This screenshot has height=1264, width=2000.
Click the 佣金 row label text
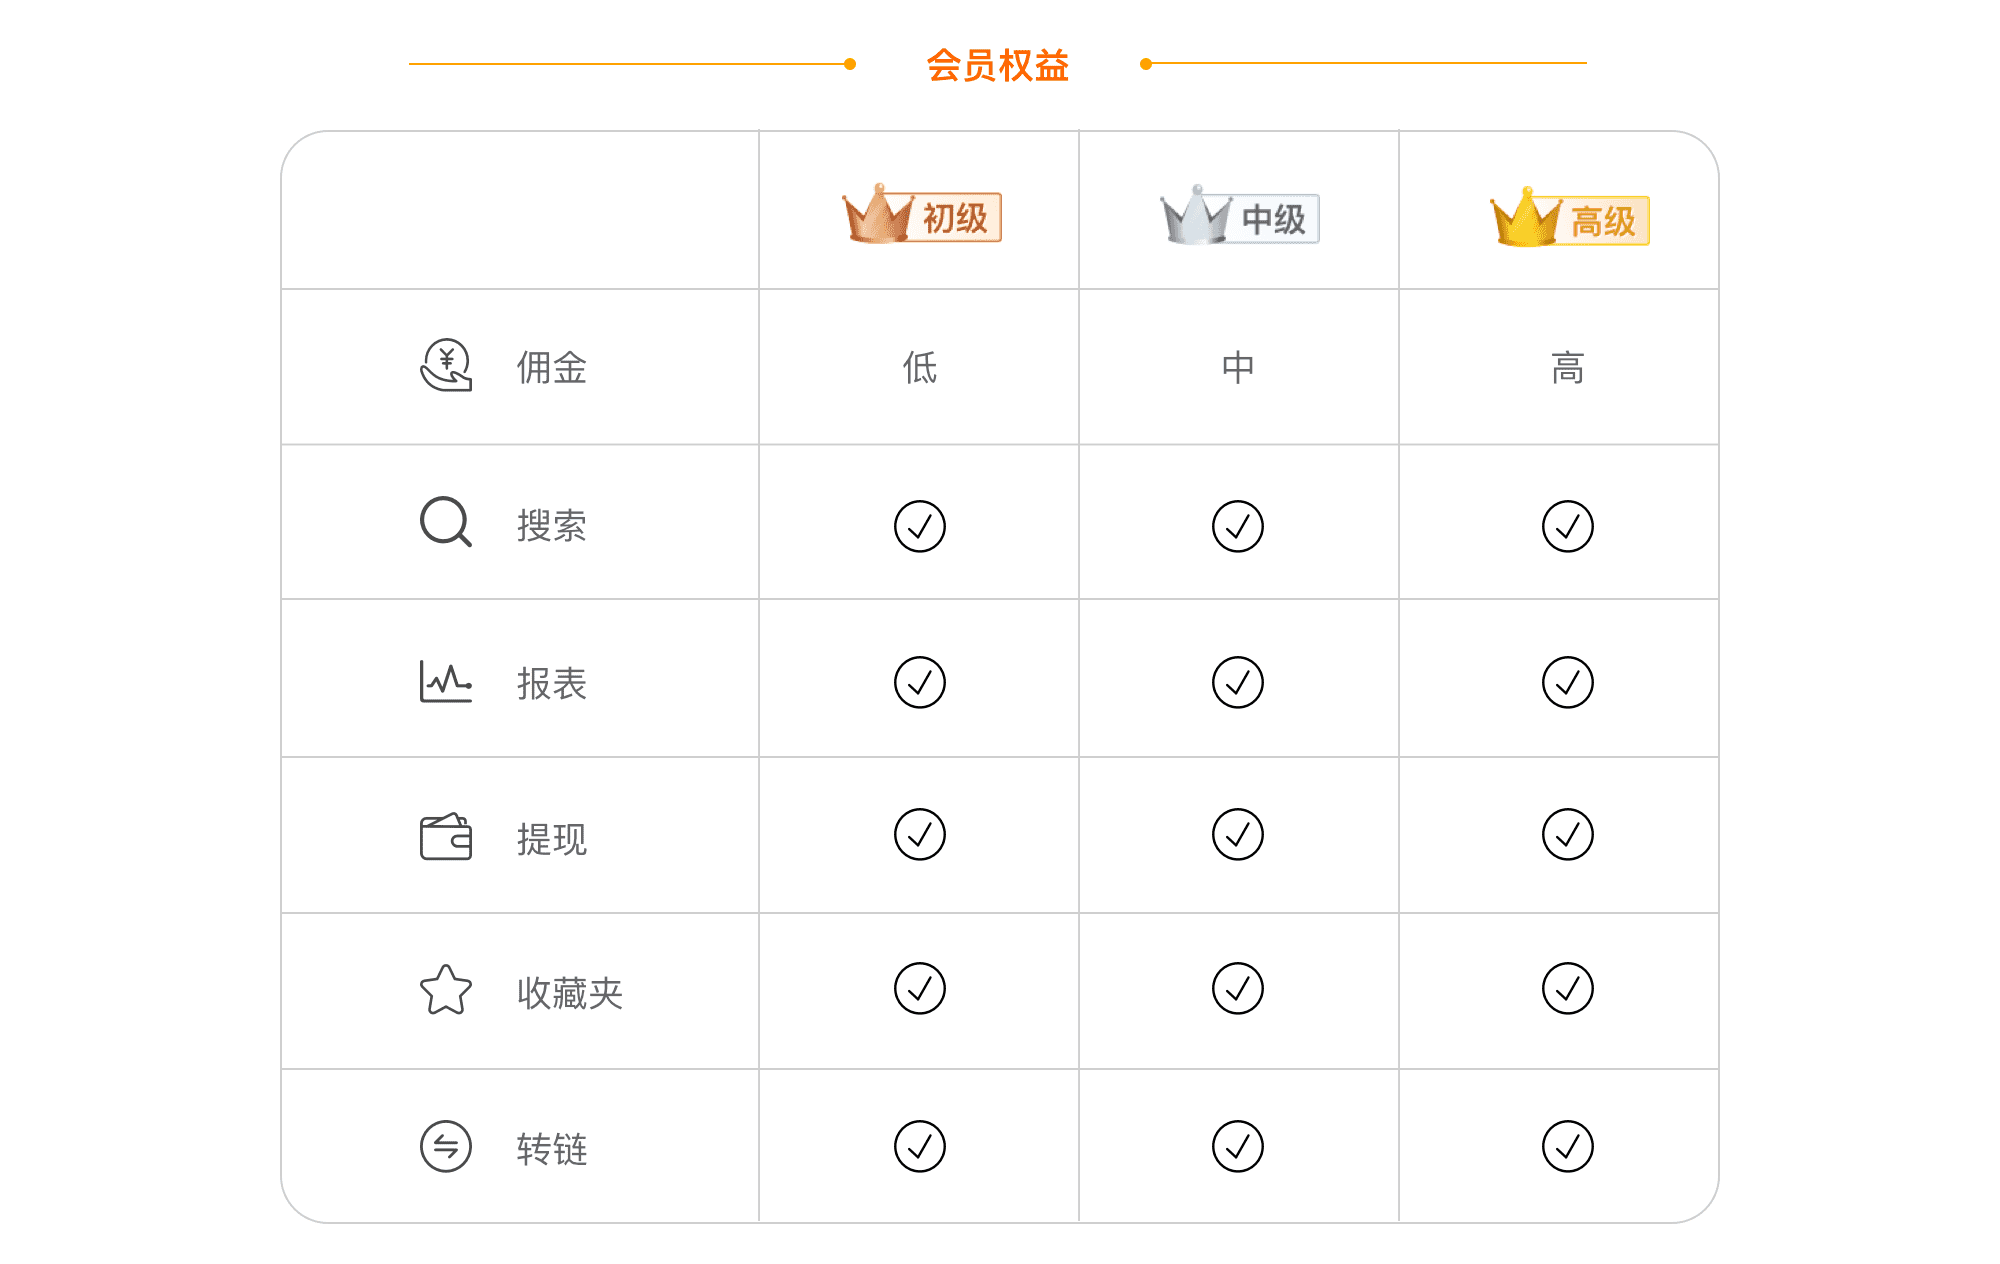tap(551, 367)
